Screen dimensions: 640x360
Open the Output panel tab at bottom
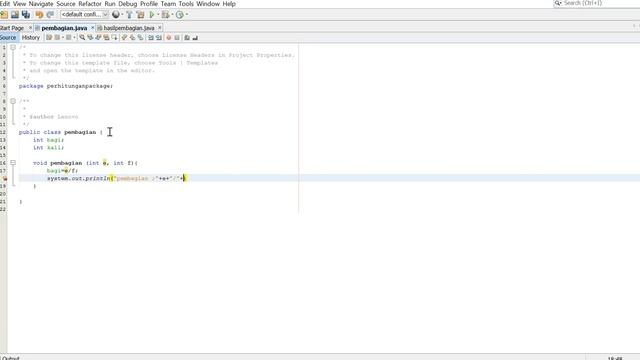(10, 358)
